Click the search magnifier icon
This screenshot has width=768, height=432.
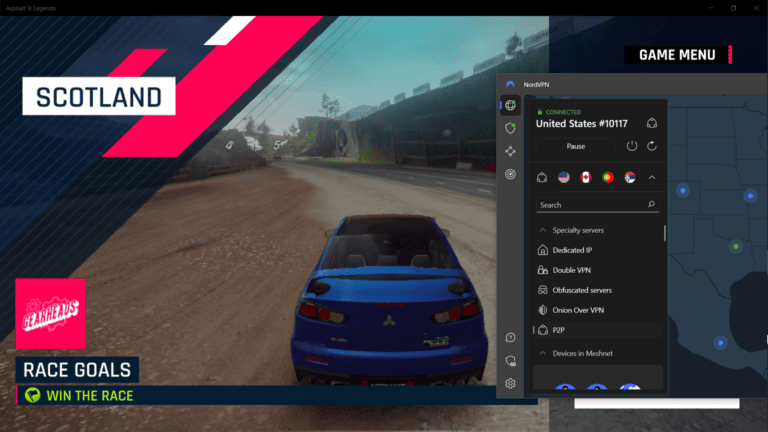pos(651,204)
